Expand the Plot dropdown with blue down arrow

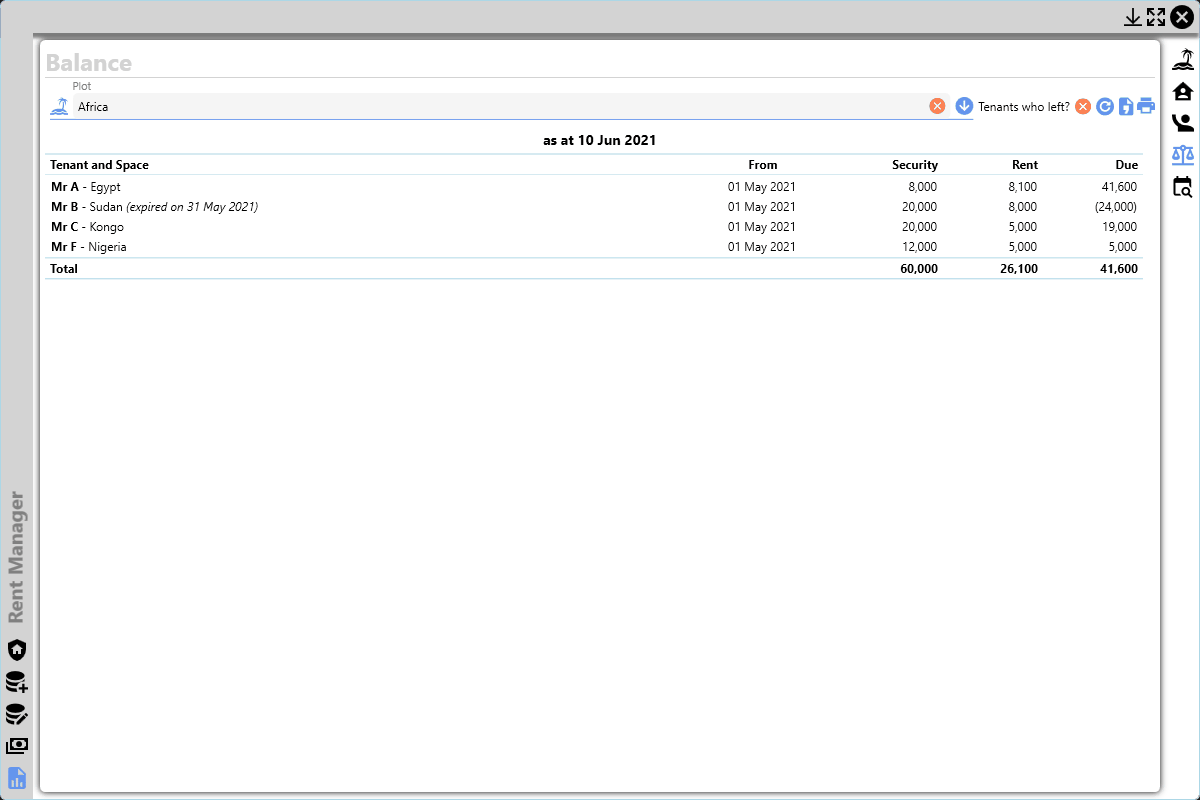click(963, 105)
